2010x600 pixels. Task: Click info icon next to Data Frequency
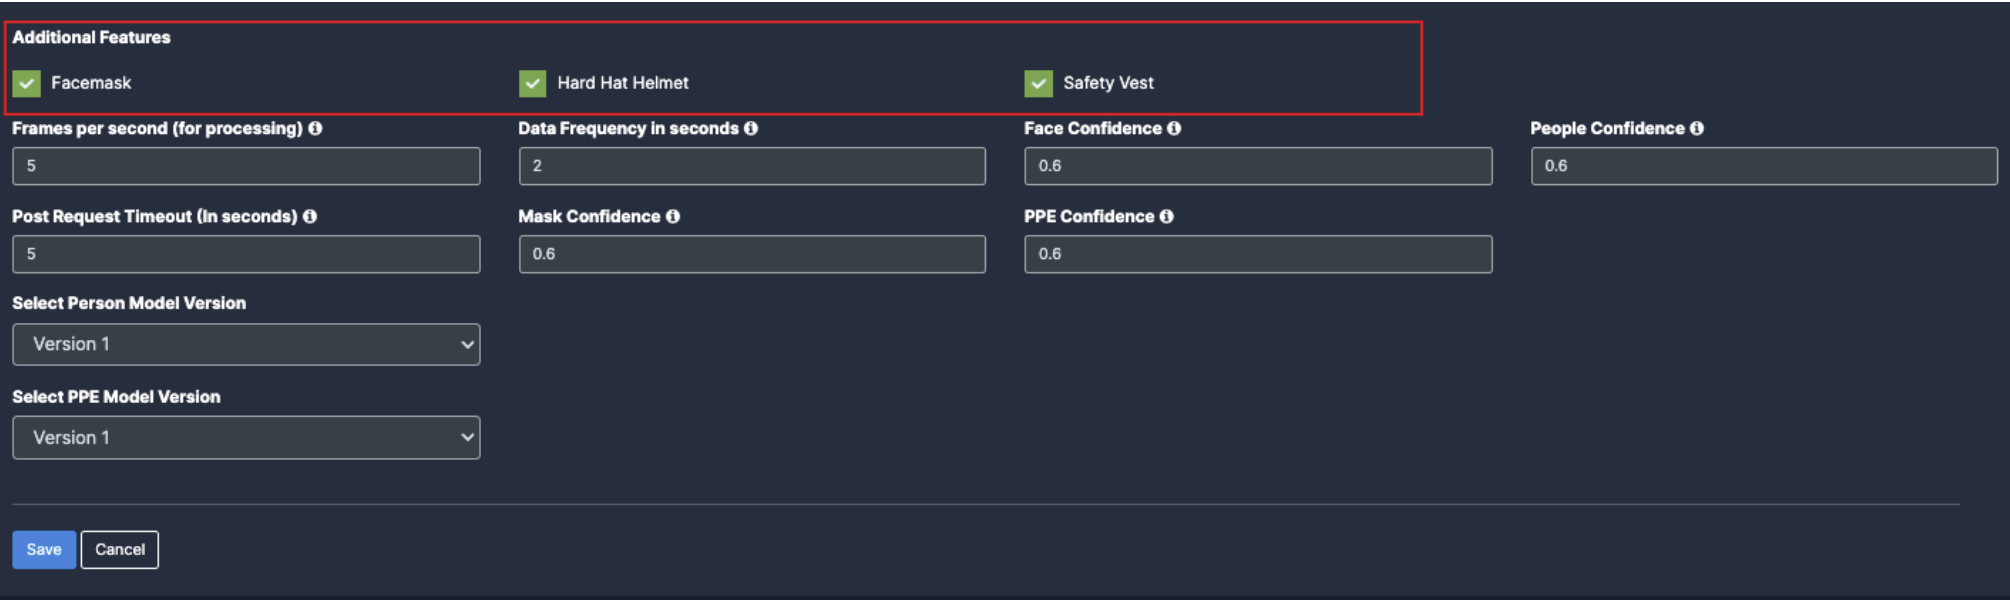(751, 128)
